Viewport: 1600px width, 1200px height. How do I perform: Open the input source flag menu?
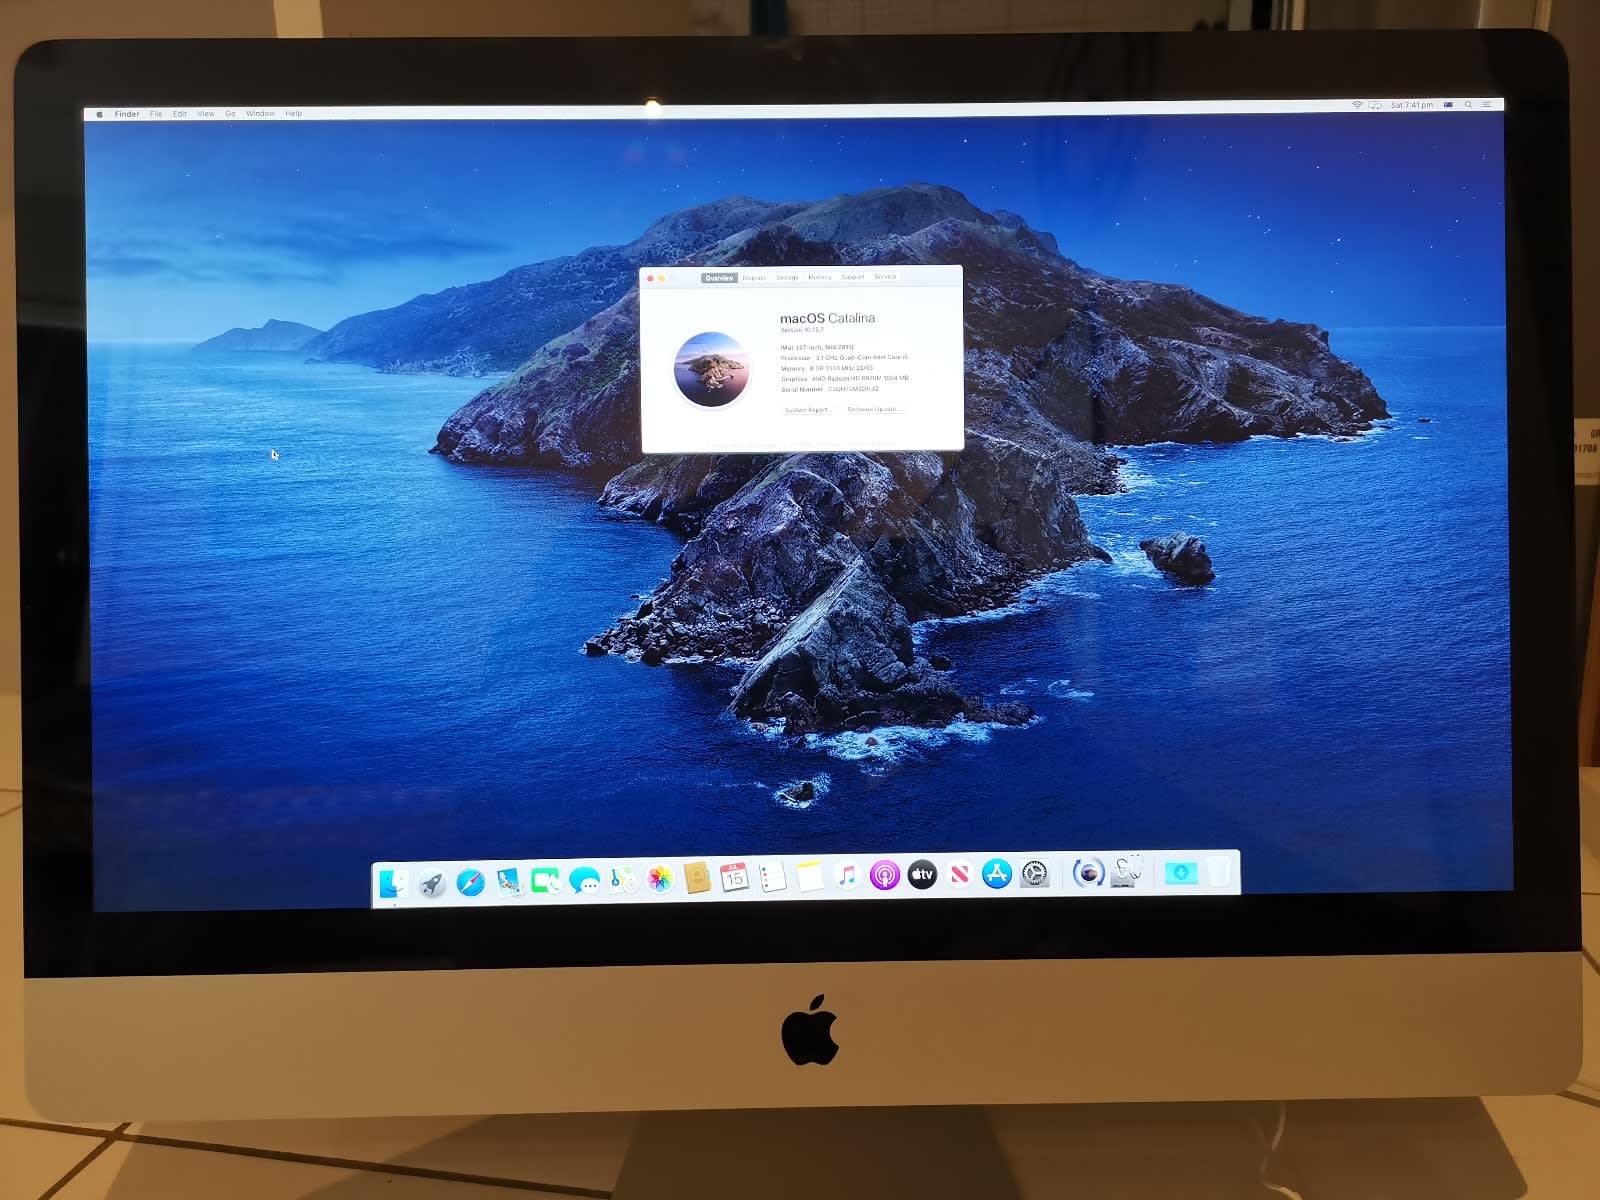coord(1448,105)
